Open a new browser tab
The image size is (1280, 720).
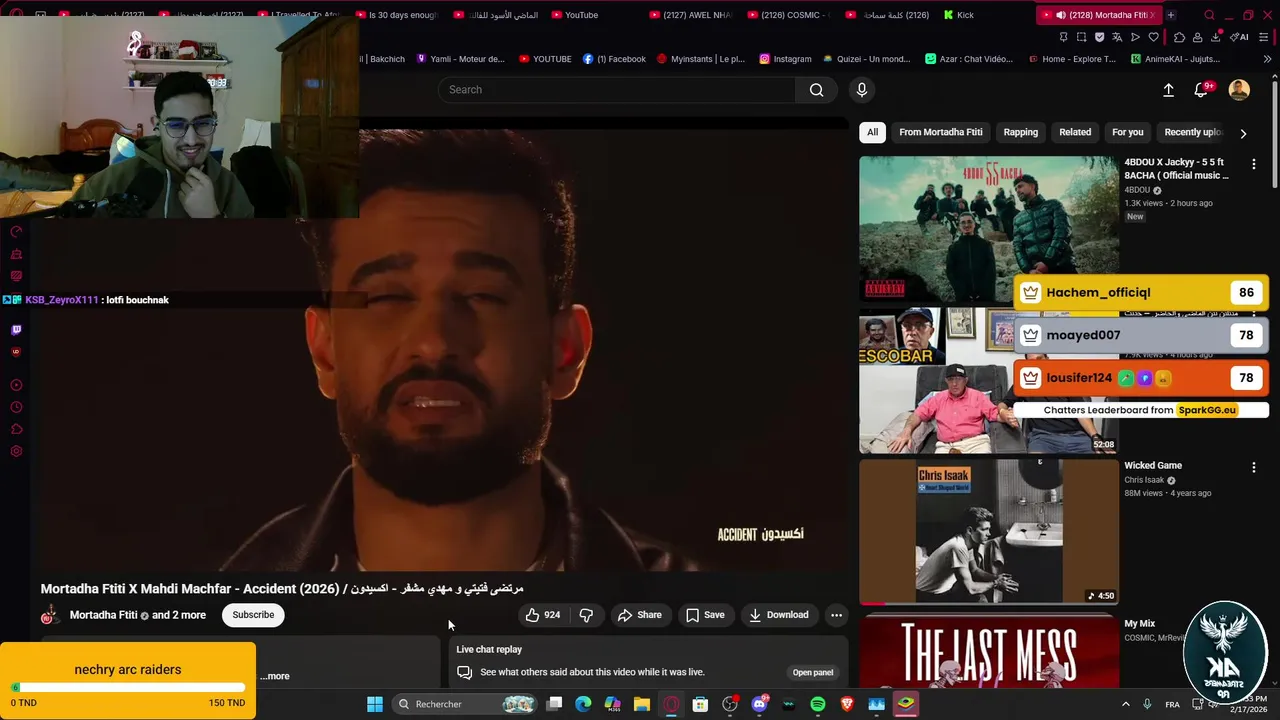coord(1170,15)
